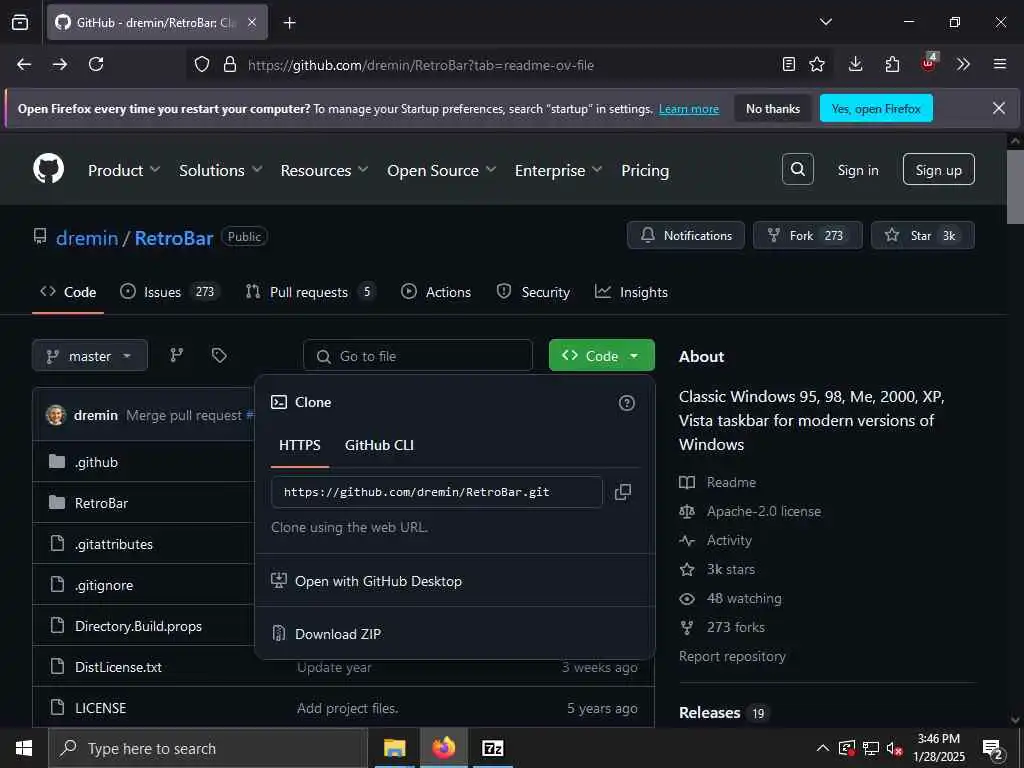Select GitHub CLI clone tab
The image size is (1024, 768).
pos(379,445)
